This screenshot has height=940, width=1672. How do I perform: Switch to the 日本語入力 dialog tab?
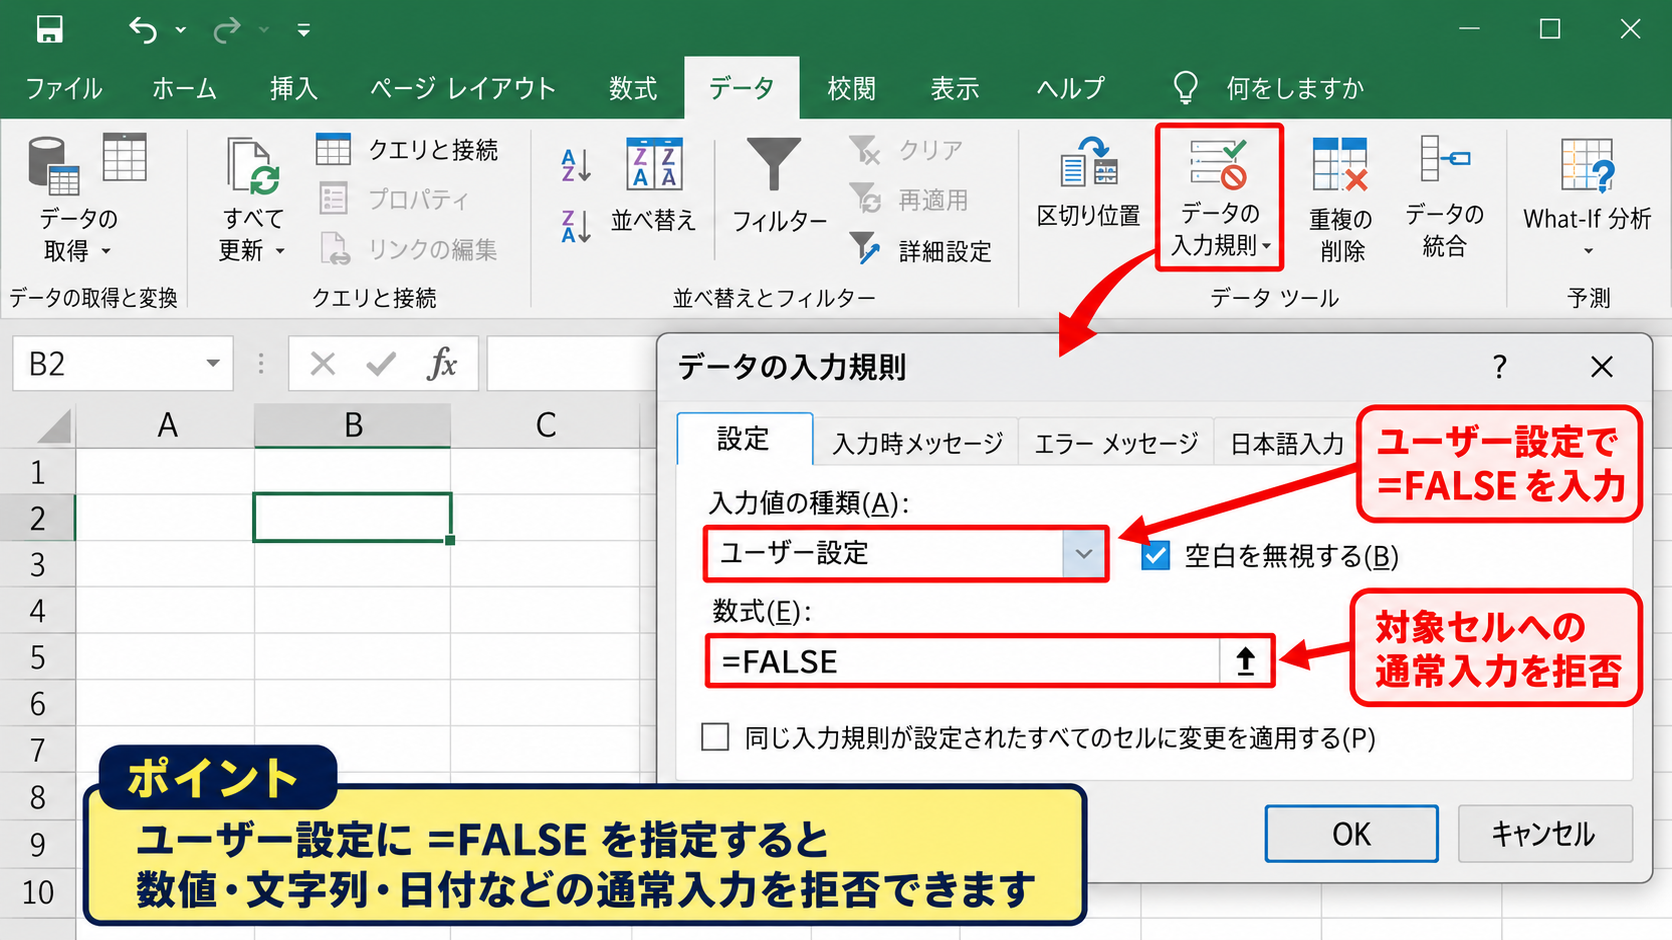click(x=1286, y=443)
